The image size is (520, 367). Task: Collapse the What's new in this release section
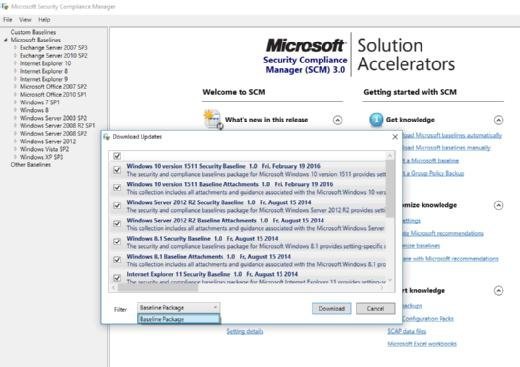tap(337, 120)
